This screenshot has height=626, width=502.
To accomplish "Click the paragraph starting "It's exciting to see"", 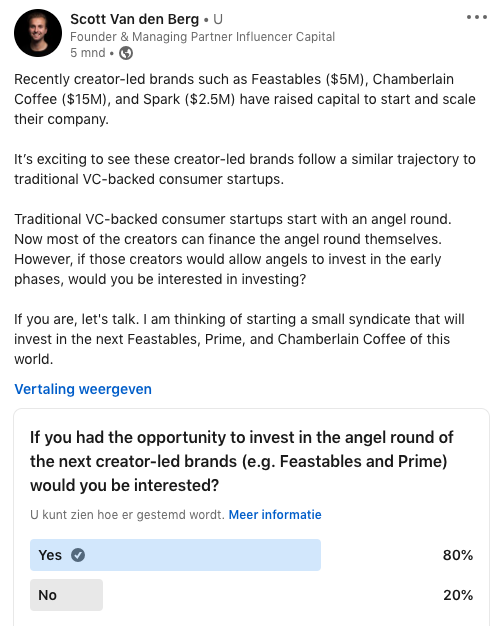I will pyautogui.click(x=245, y=169).
